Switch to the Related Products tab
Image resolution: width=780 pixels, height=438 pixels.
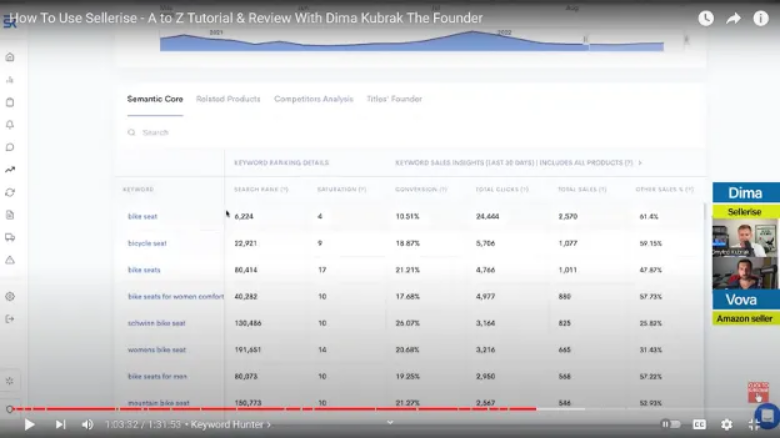tap(228, 99)
